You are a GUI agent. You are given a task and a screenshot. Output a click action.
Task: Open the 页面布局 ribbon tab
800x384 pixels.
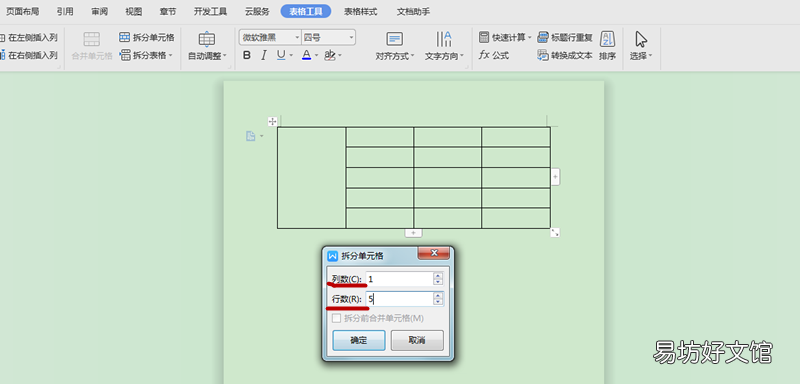[x=22, y=11]
